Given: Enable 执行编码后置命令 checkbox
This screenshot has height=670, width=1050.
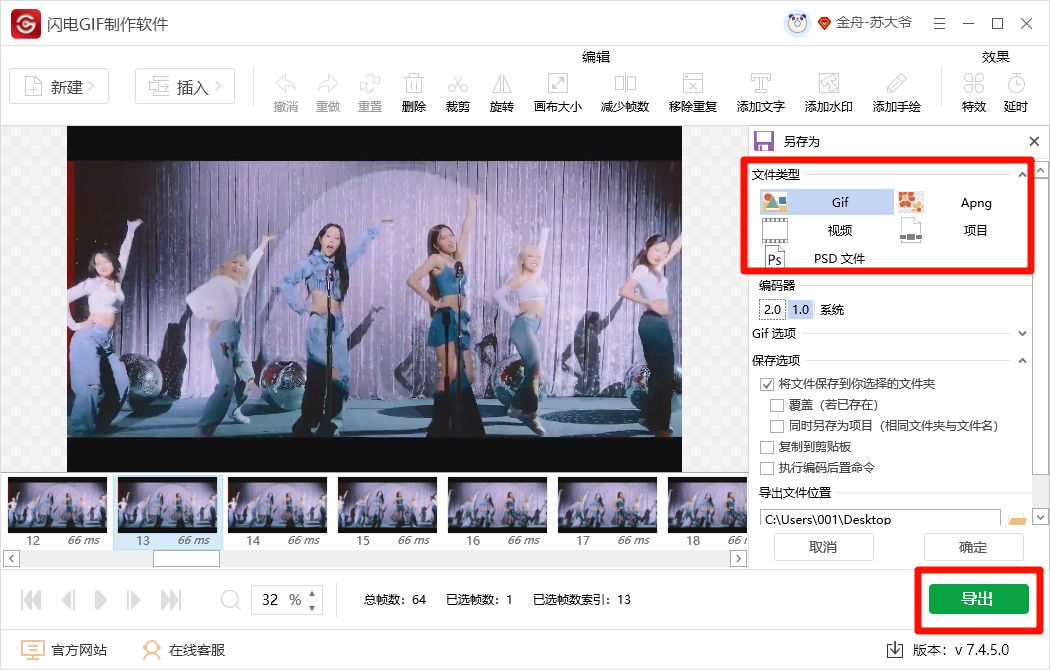Looking at the screenshot, I should coord(767,468).
